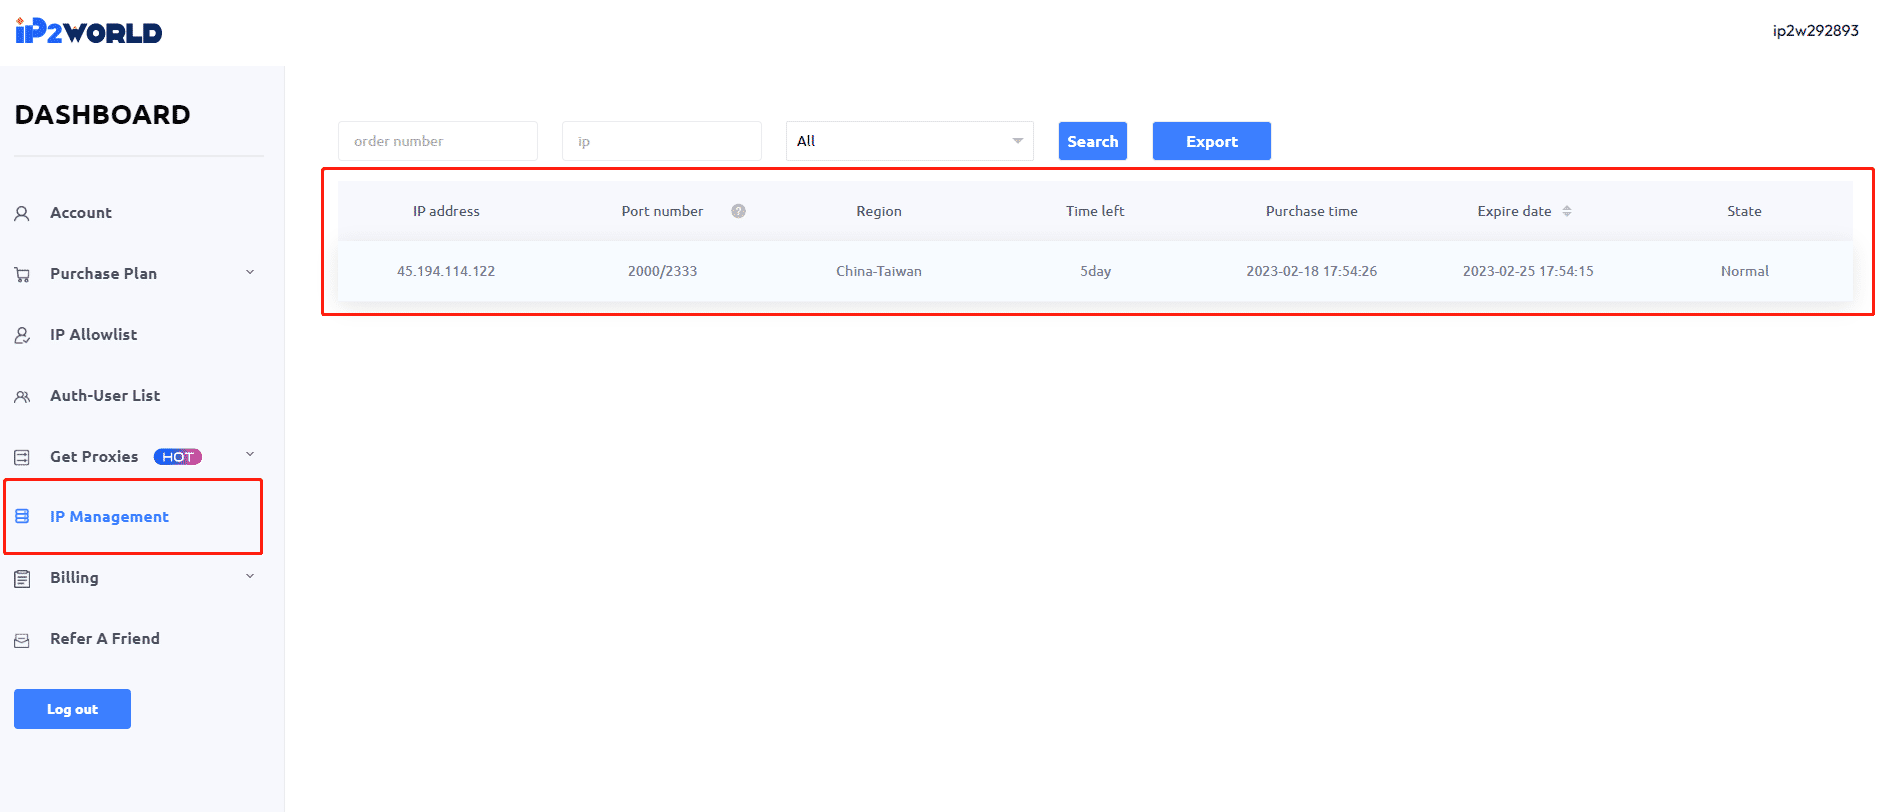
Task: Click the Time left column header
Action: click(1095, 211)
